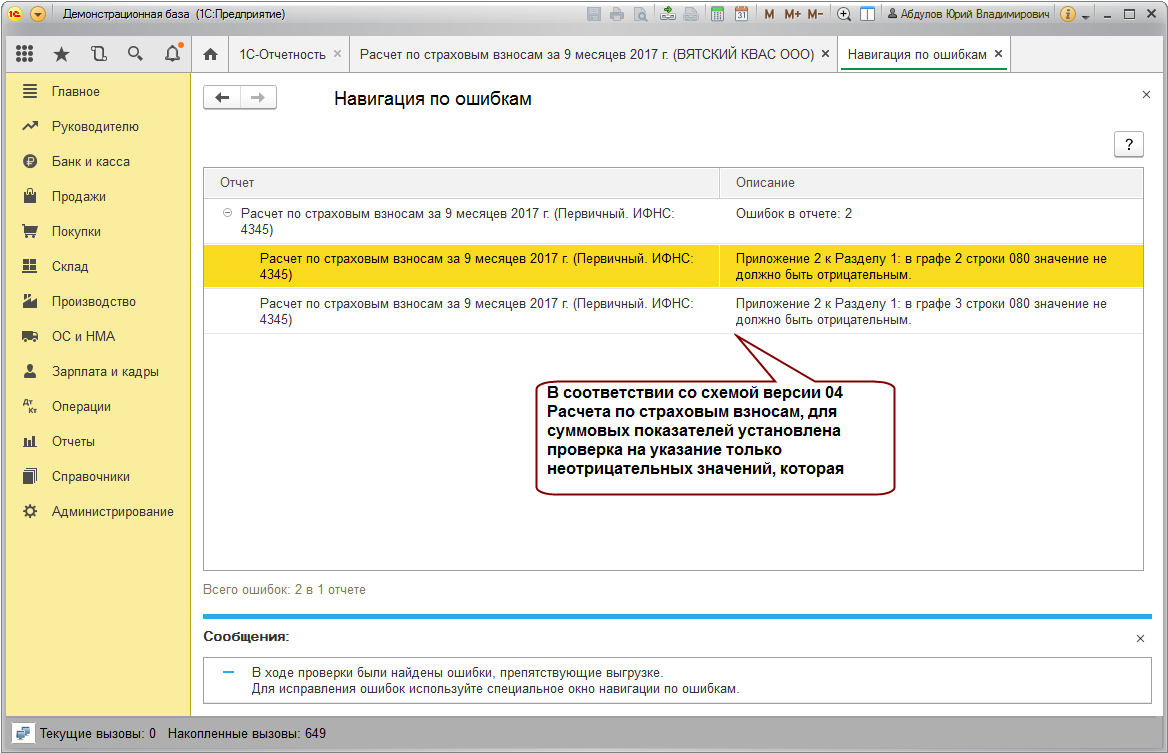Viewport: 1168px width, 753px height.
Task: Open notifications bell icon
Action: tap(173, 54)
